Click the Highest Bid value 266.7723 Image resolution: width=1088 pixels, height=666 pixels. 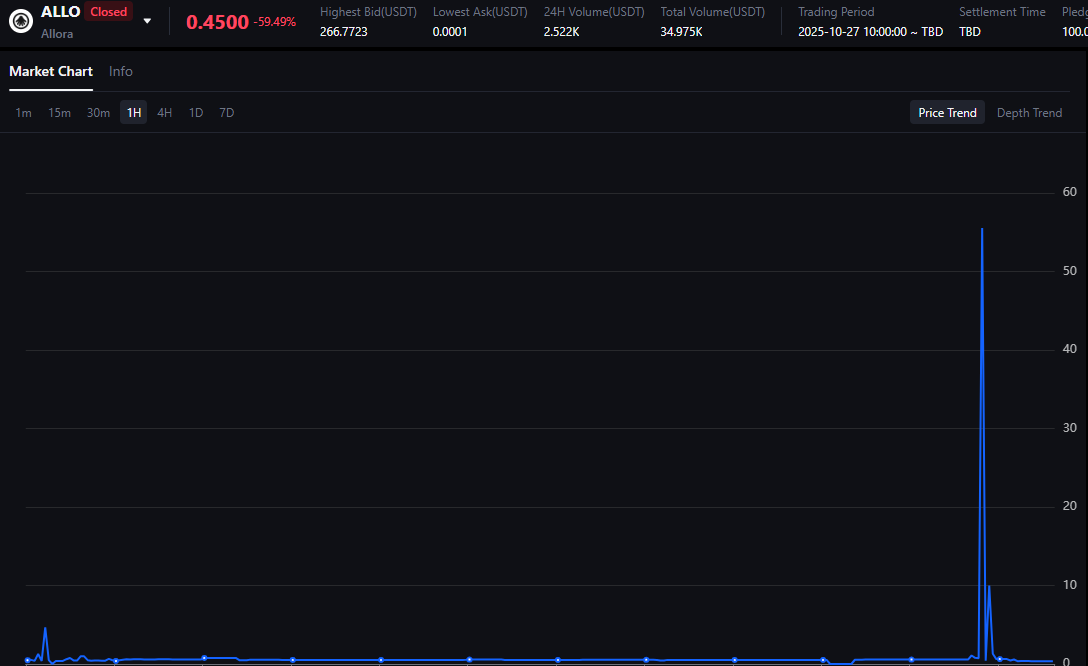(344, 32)
